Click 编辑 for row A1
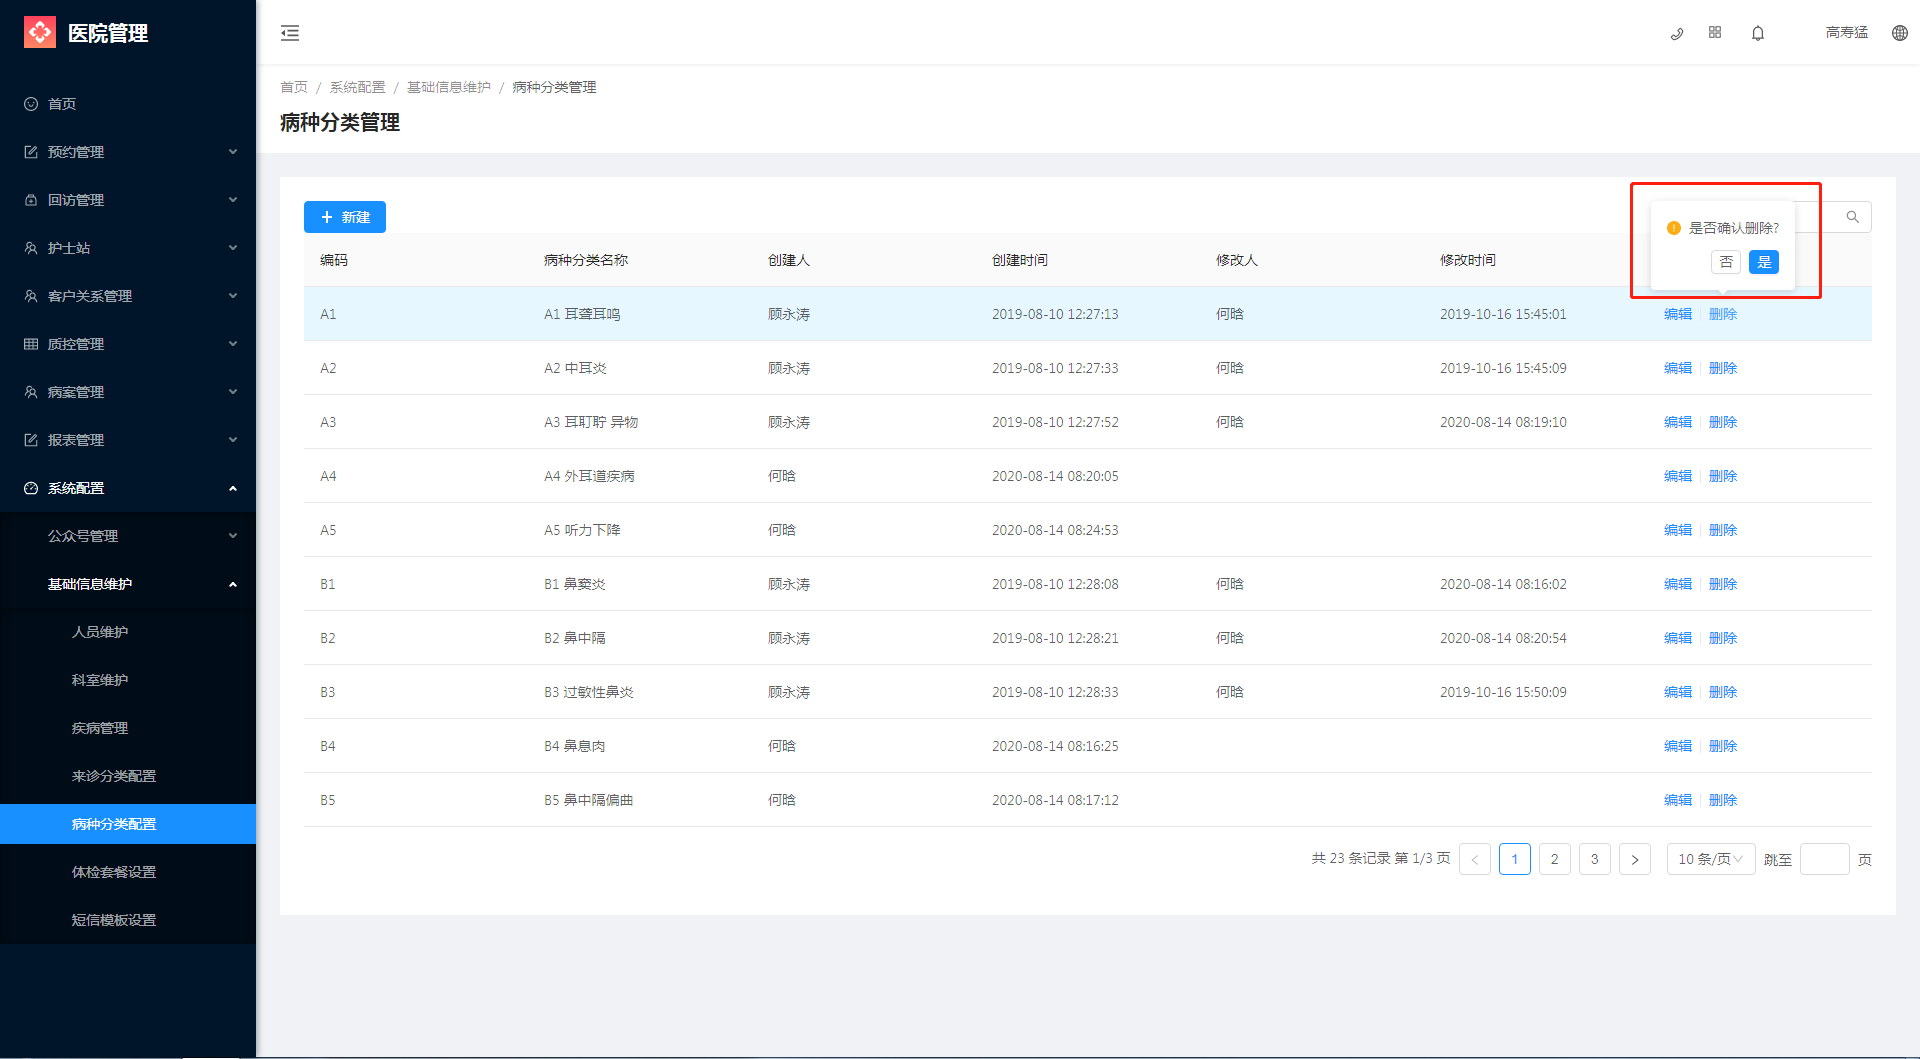 [x=1678, y=314]
